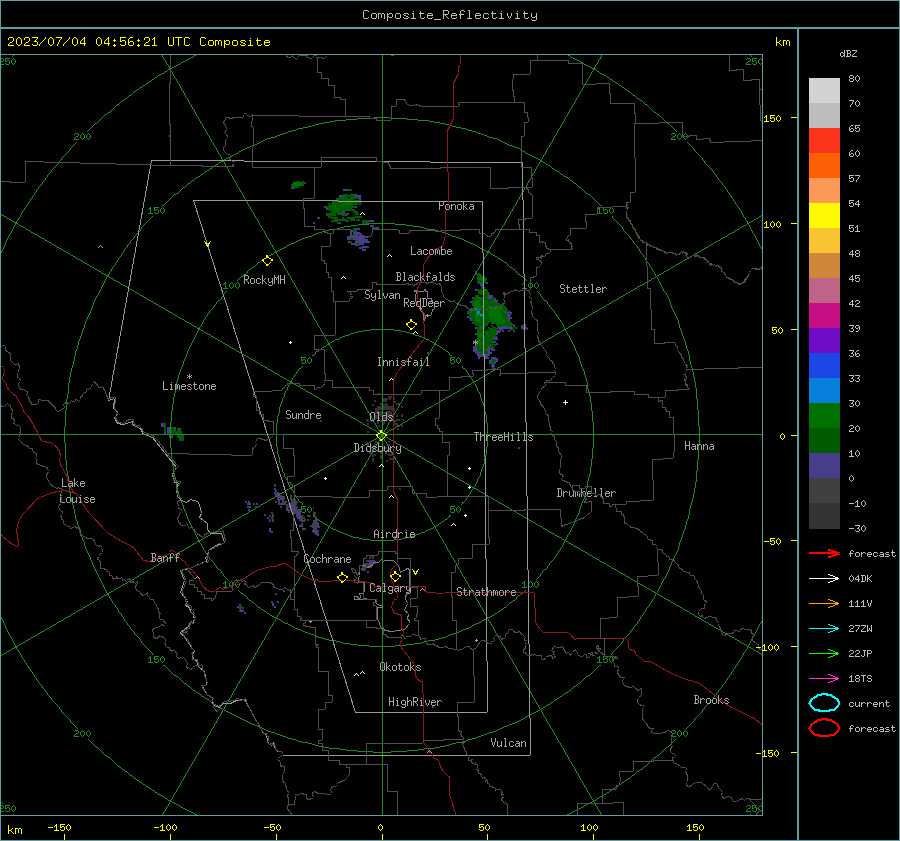Click the magenta swatch between 42 and 39
The image size is (900, 841).
tap(824, 315)
